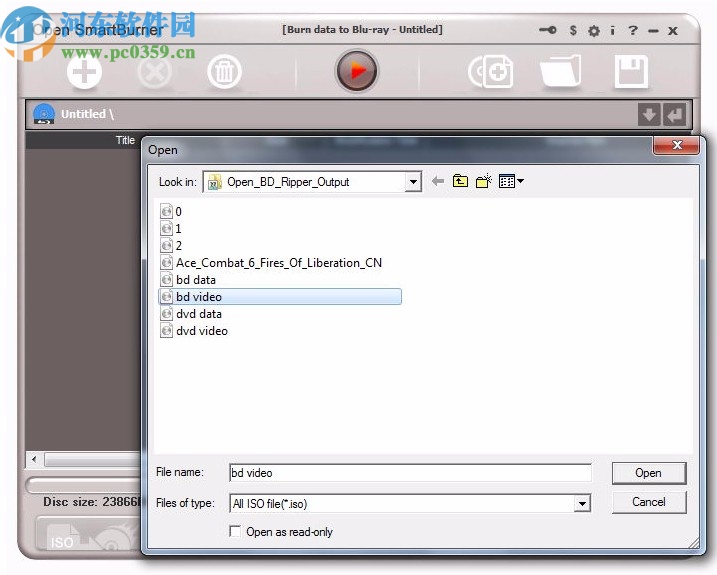This screenshot has width=717, height=575.
Task: Click the Up One Level folder icon
Action: (x=460, y=181)
